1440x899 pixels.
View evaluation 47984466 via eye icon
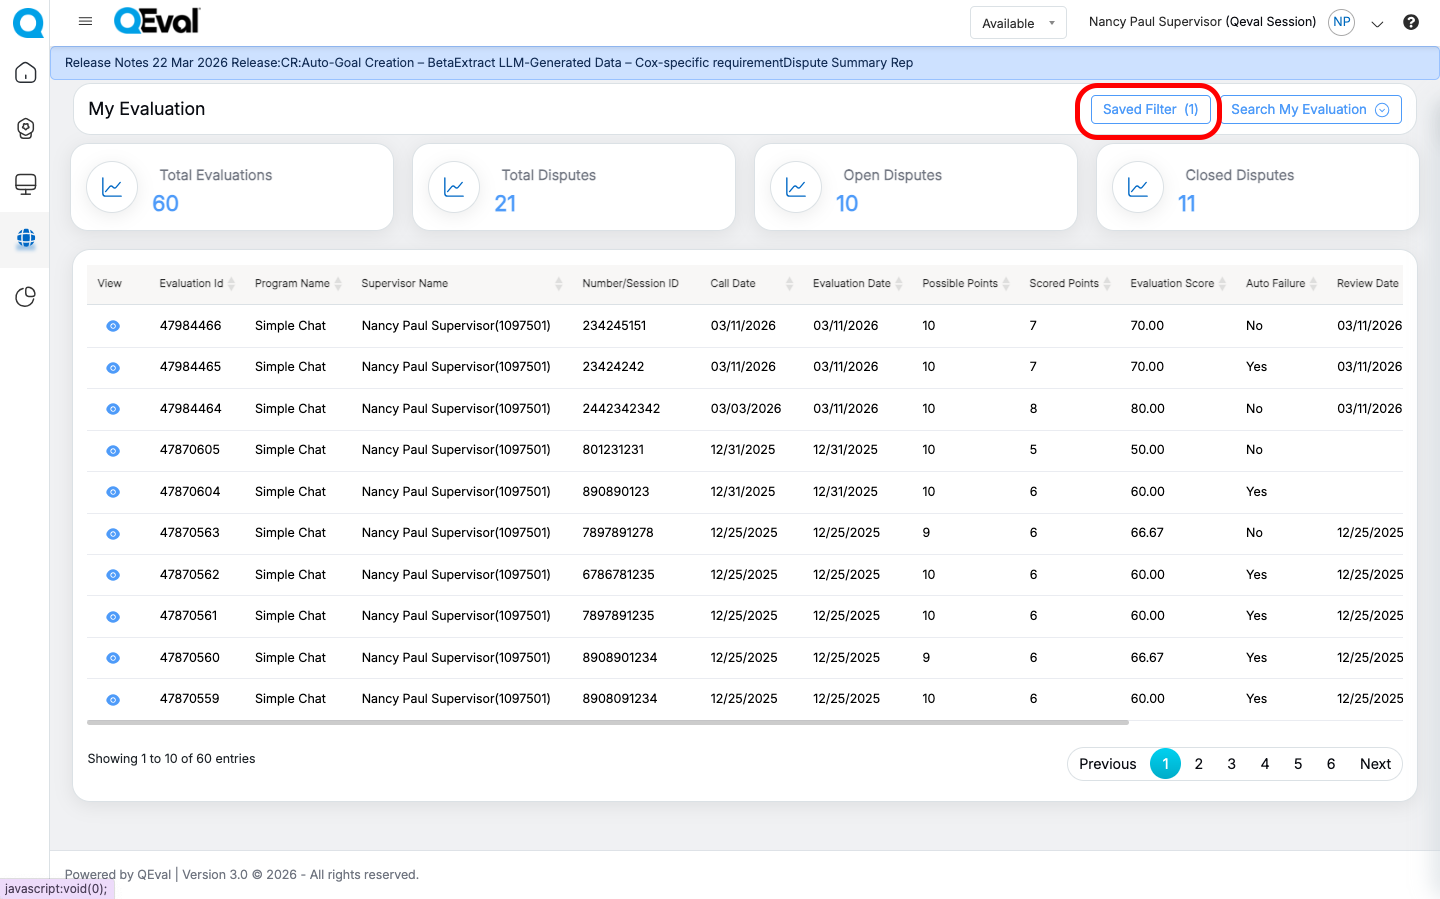[113, 326]
